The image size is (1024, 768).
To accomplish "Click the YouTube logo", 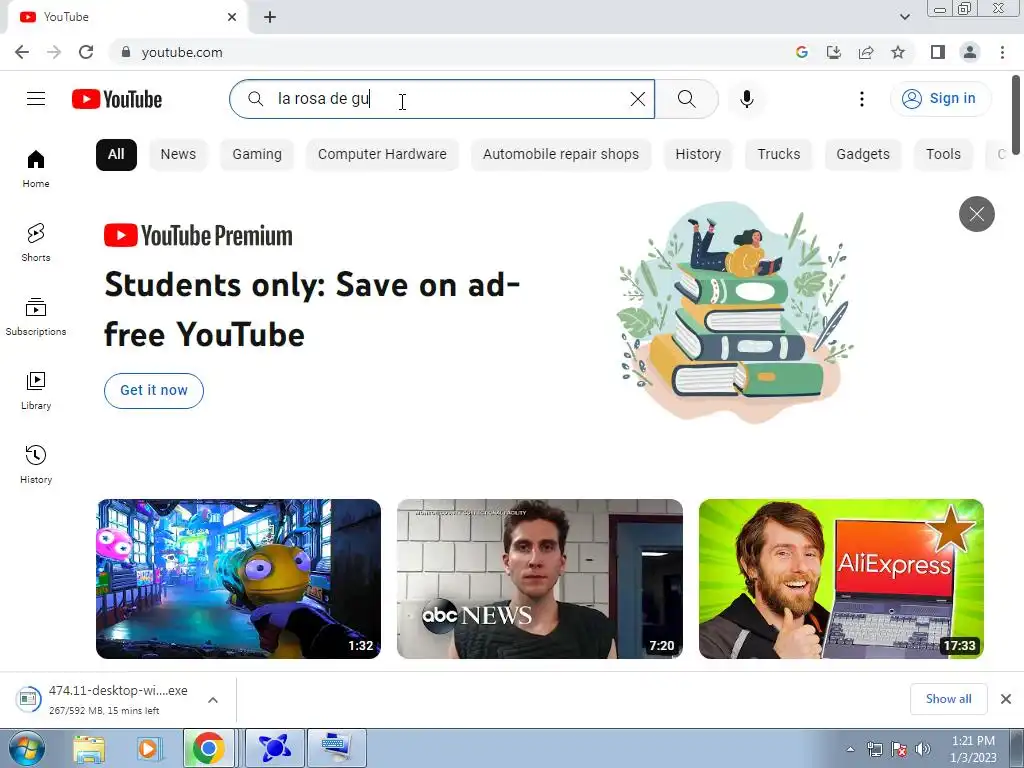I will tap(117, 99).
